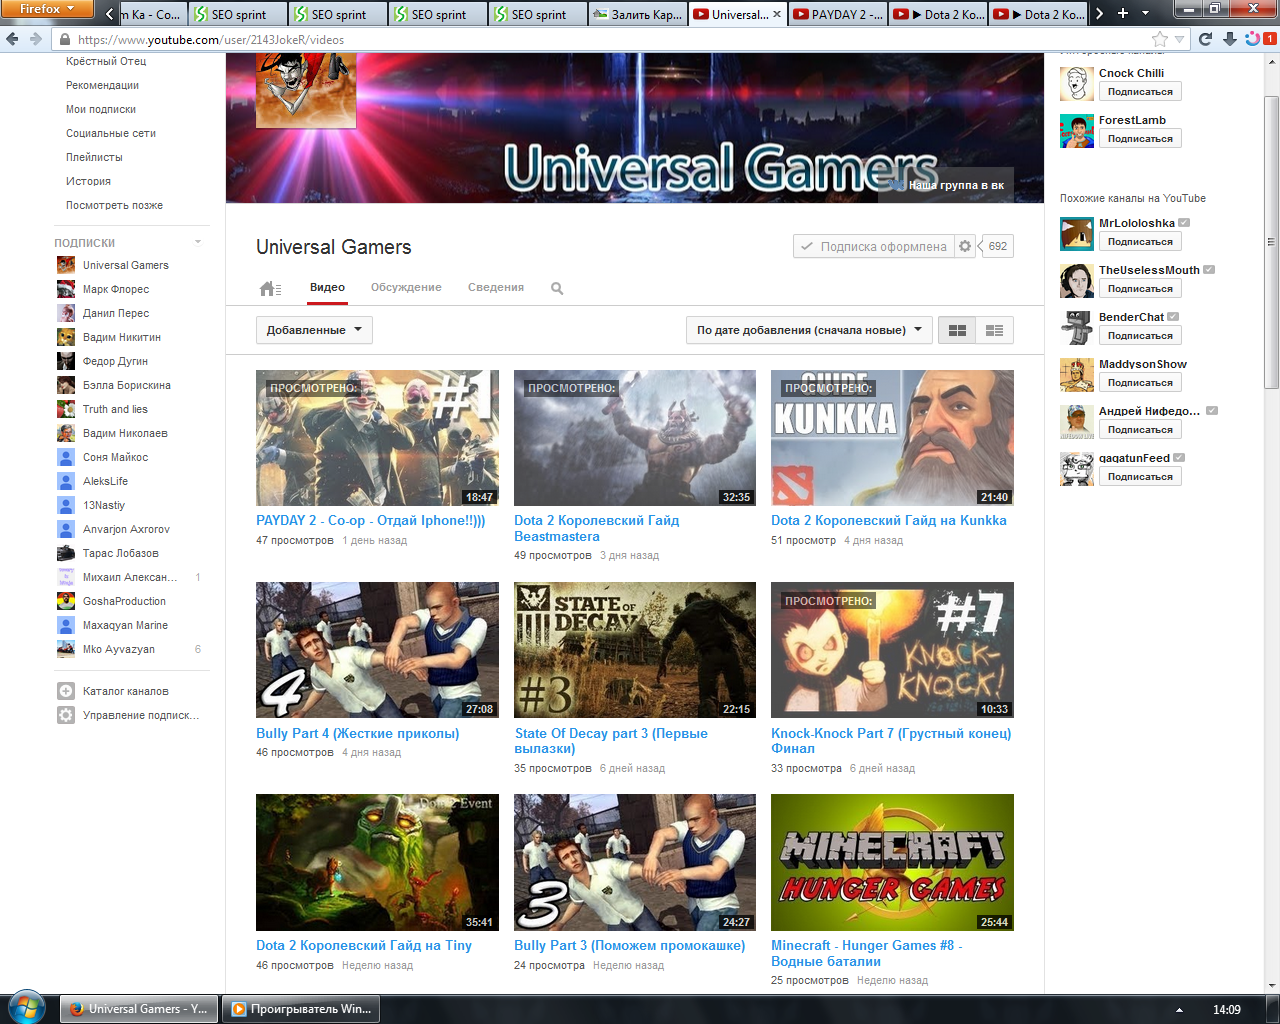Subscribe to Cnock Chilli channel
This screenshot has height=1024, width=1280.
click(1140, 91)
